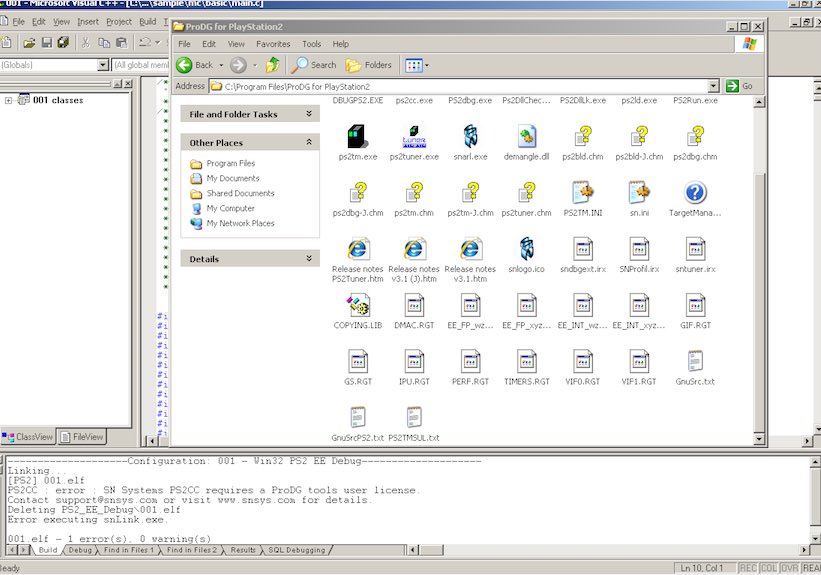Open ps2tuner.exe file icon
Image resolution: width=821 pixels, height=575 pixels.
point(414,137)
